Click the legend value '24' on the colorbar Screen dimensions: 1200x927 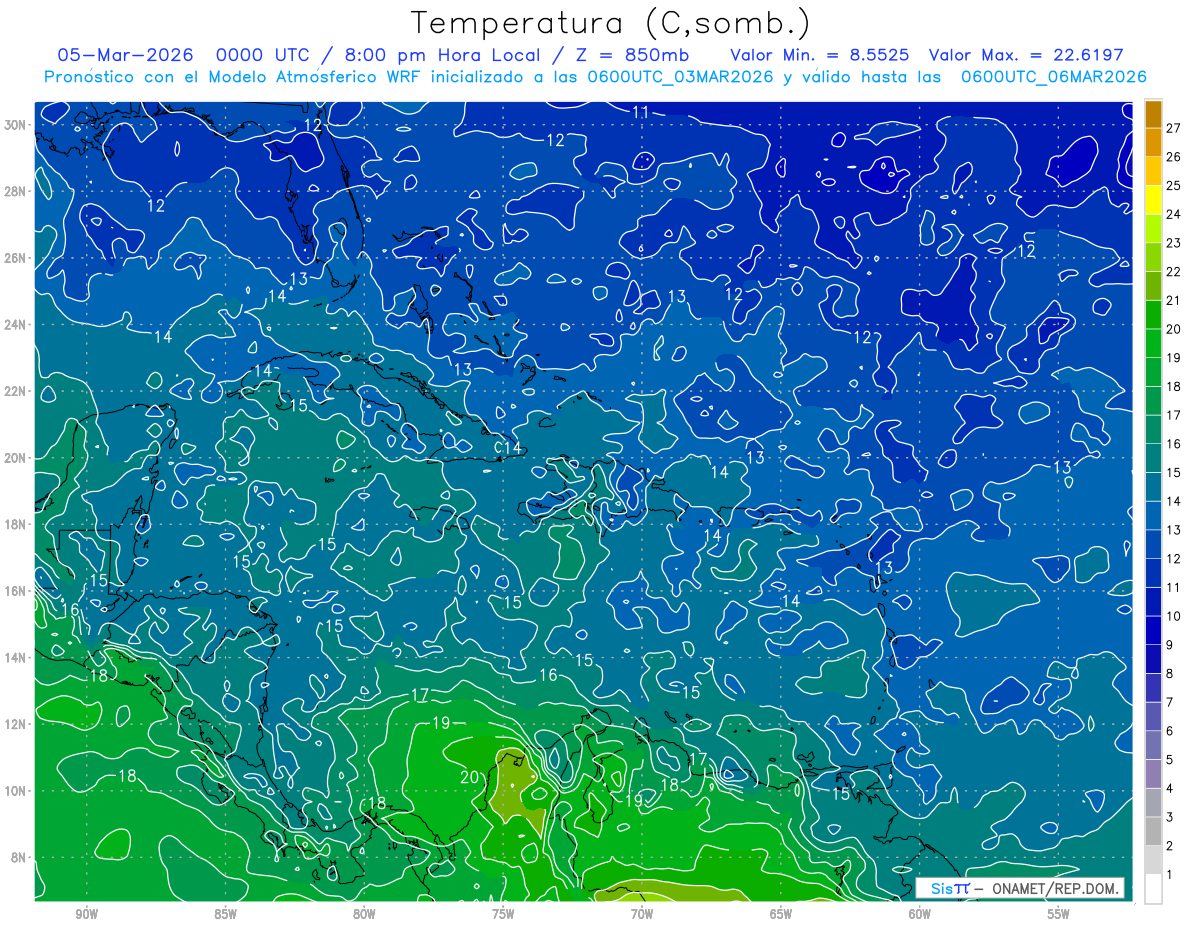[x=1174, y=215]
